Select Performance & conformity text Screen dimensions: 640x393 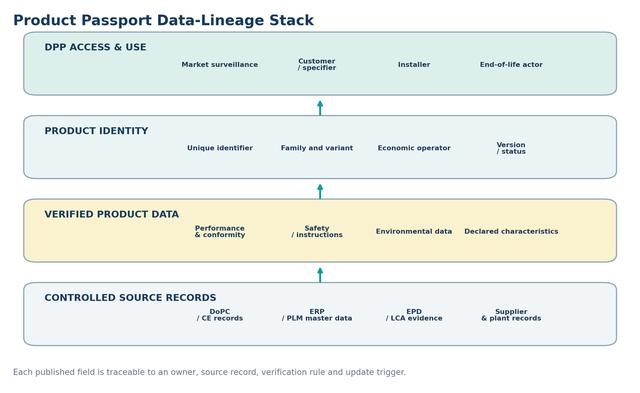pos(220,231)
